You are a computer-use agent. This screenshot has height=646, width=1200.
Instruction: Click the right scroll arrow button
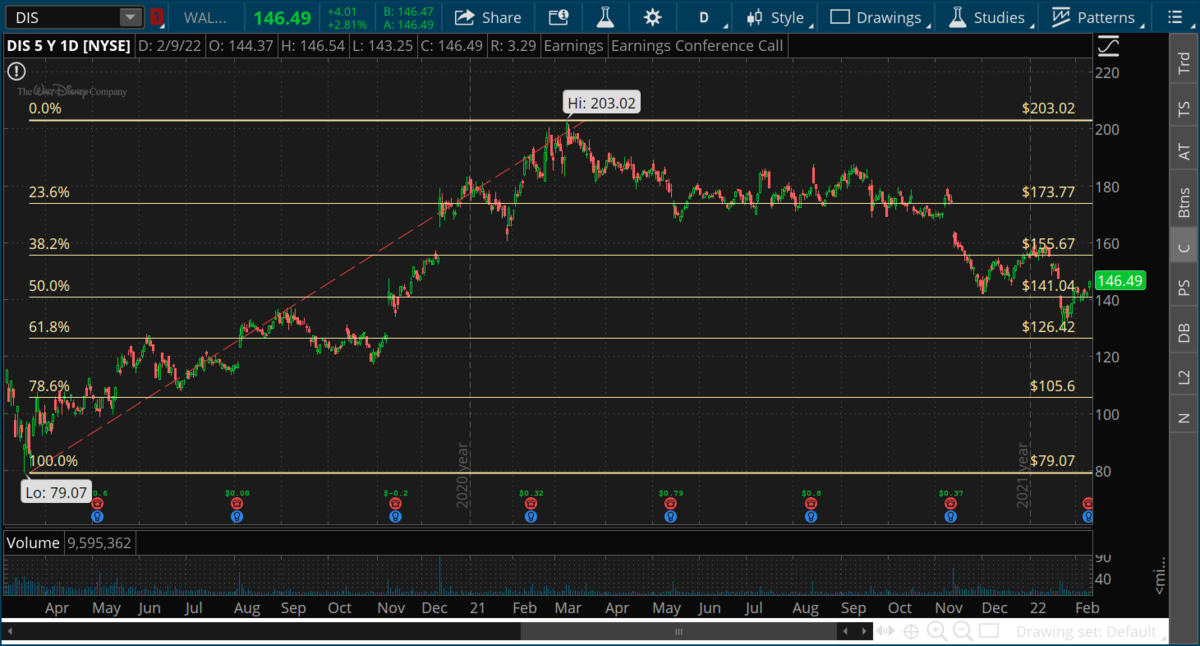tap(863, 631)
